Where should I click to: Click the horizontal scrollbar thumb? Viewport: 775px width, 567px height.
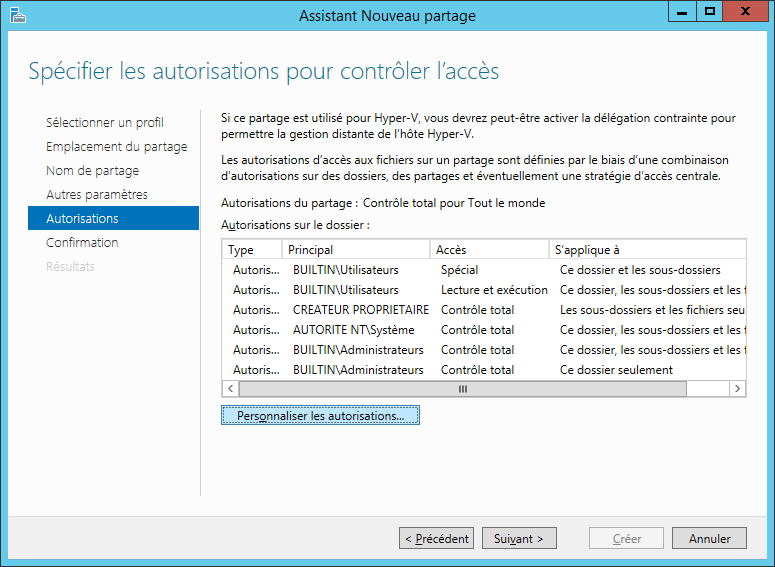(463, 388)
